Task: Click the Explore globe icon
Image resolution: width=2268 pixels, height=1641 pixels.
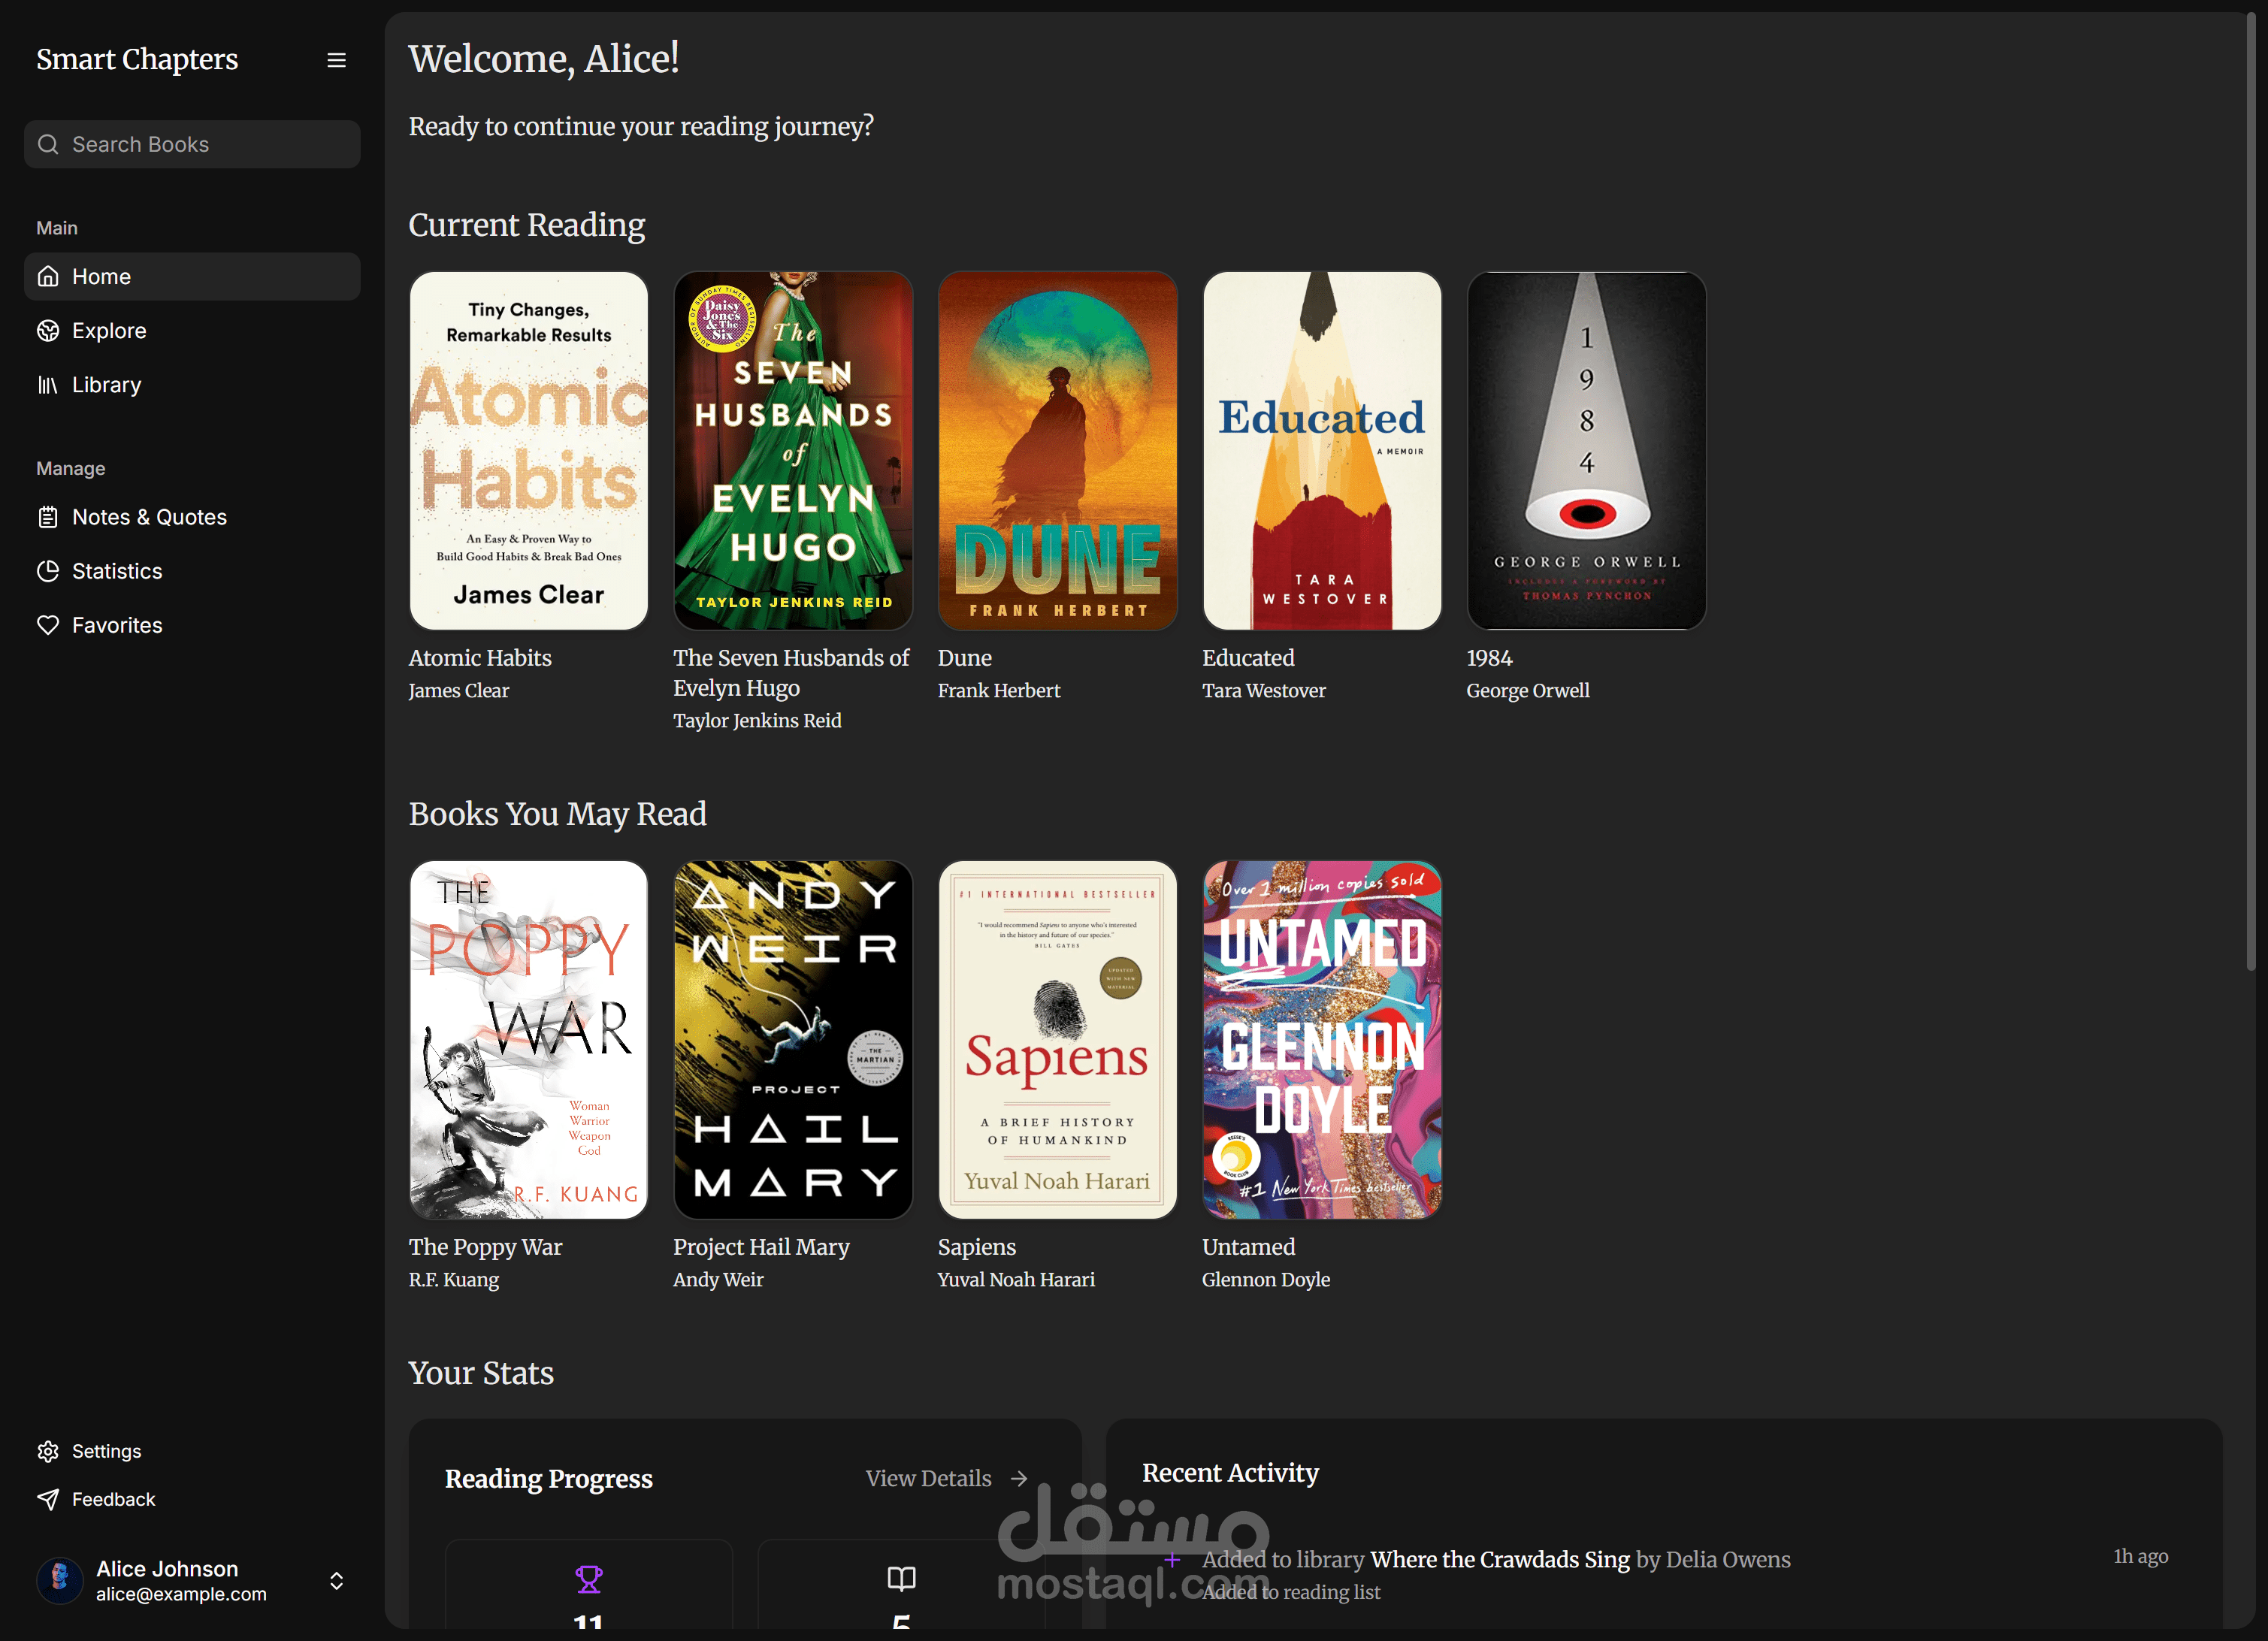Action: [48, 331]
